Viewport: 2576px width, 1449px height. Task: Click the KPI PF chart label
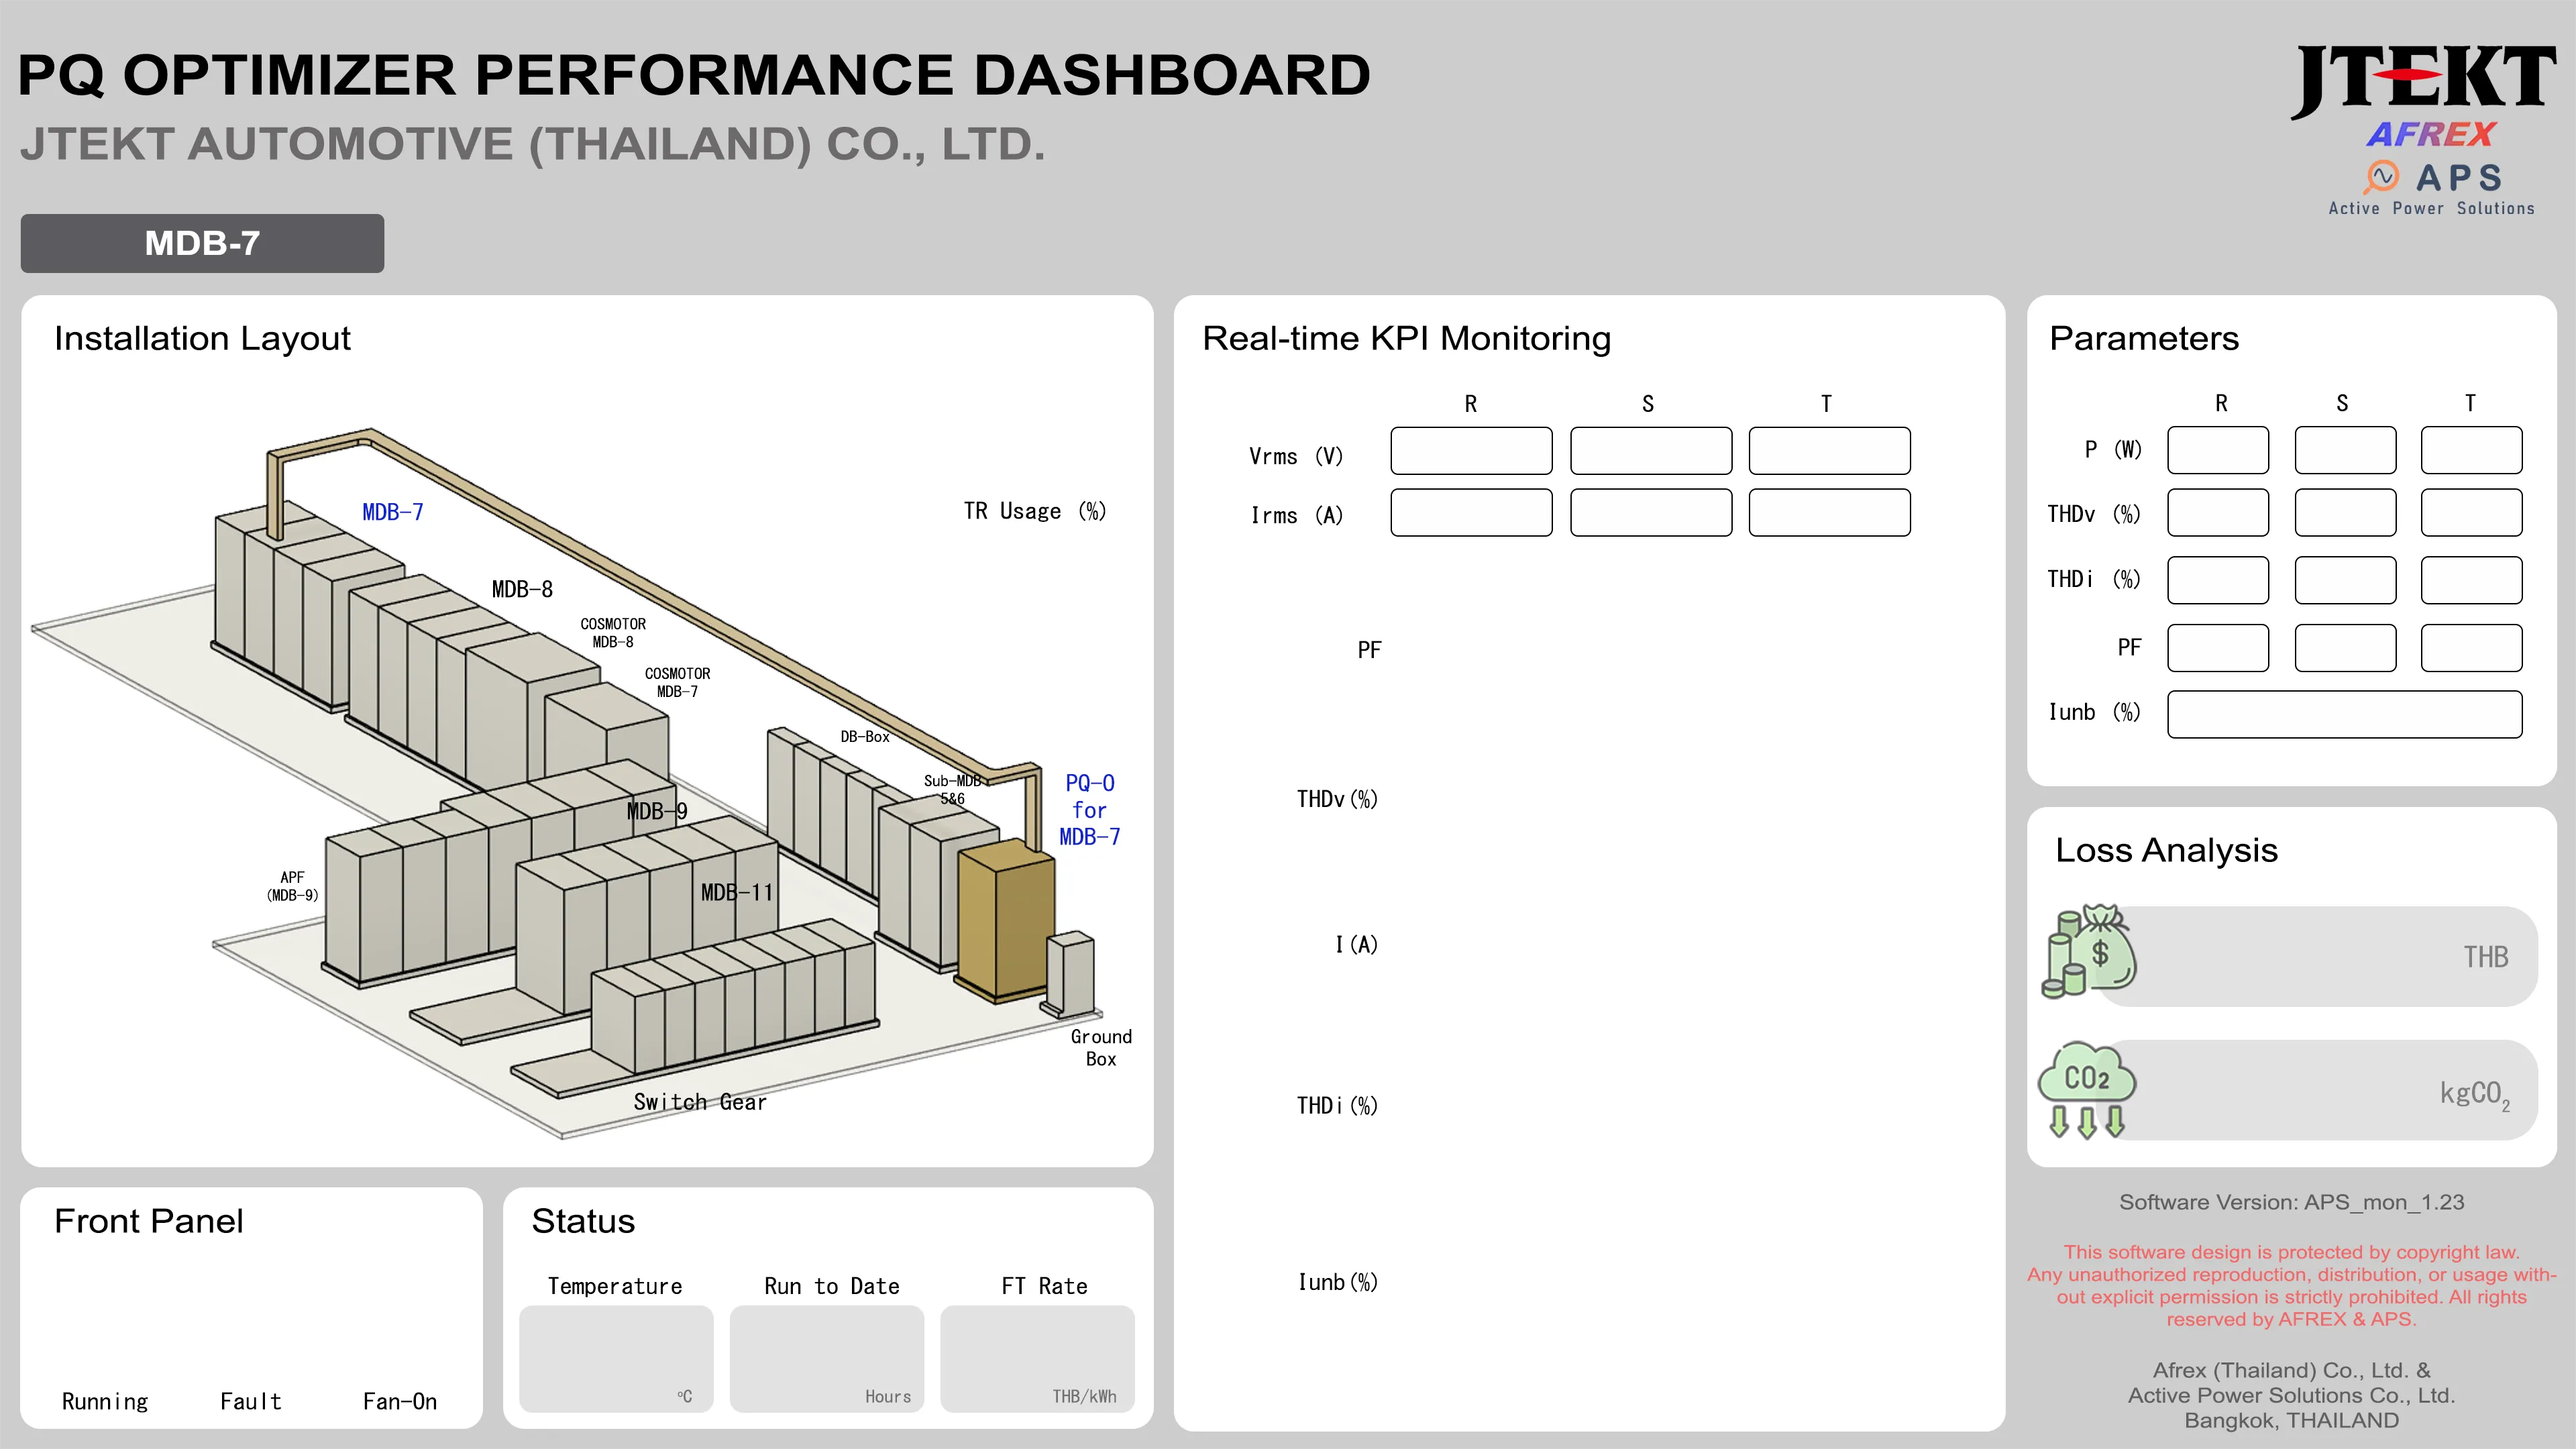[1369, 650]
